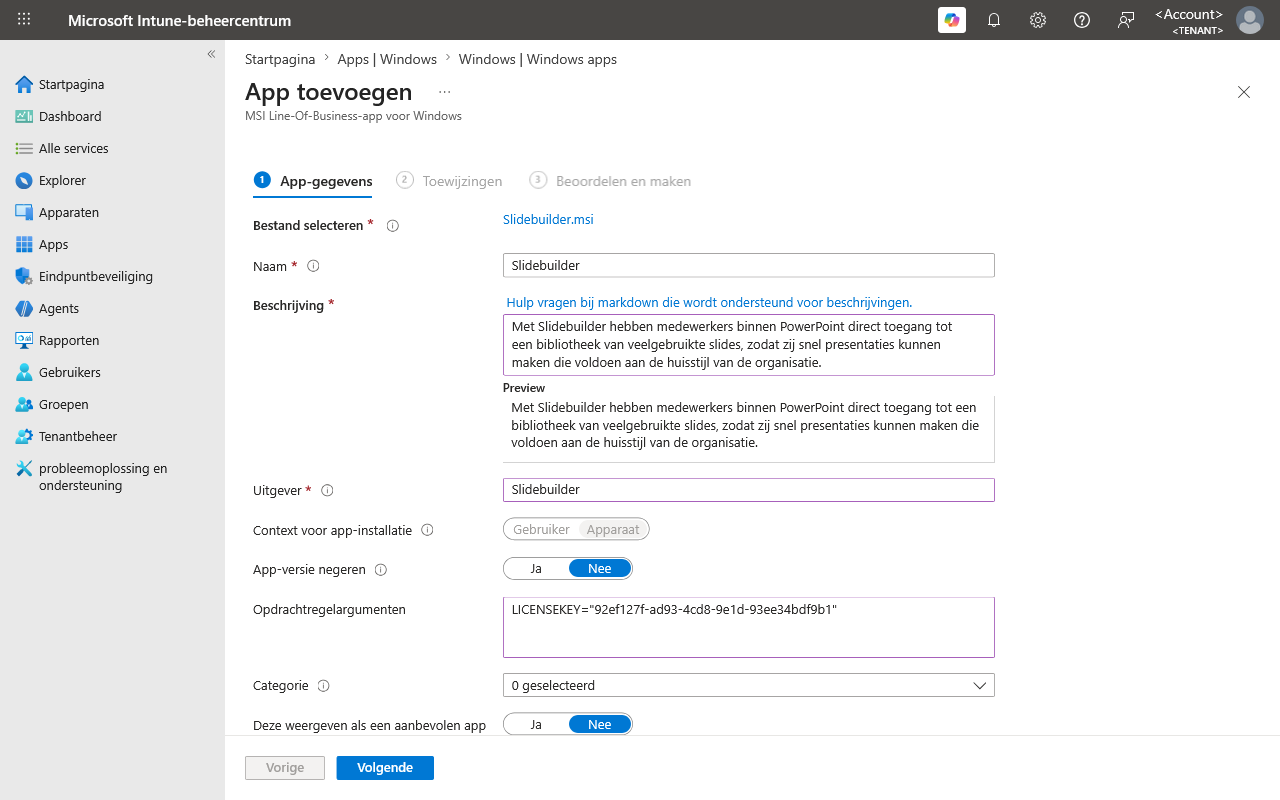Collapse the left navigation pane
This screenshot has width=1280, height=800.
tap(211, 54)
